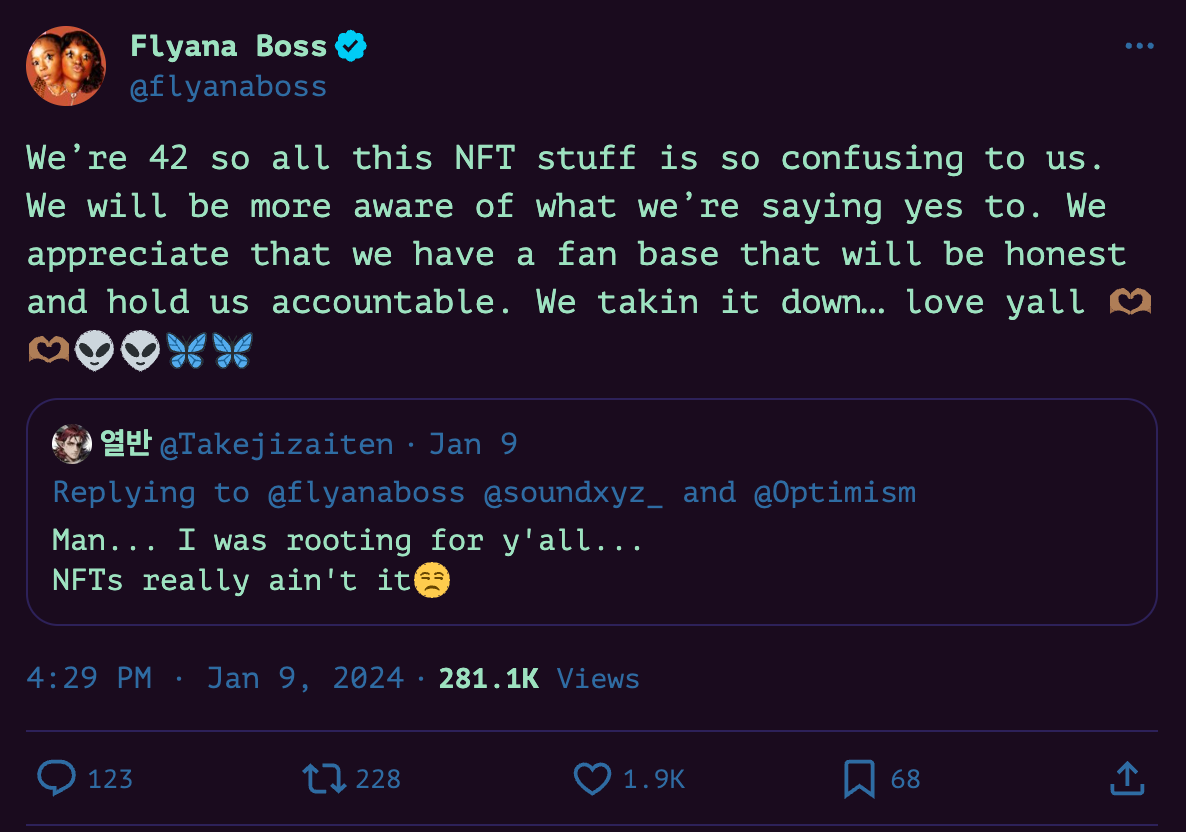Open the @flyanaboss handle link

coord(228,87)
